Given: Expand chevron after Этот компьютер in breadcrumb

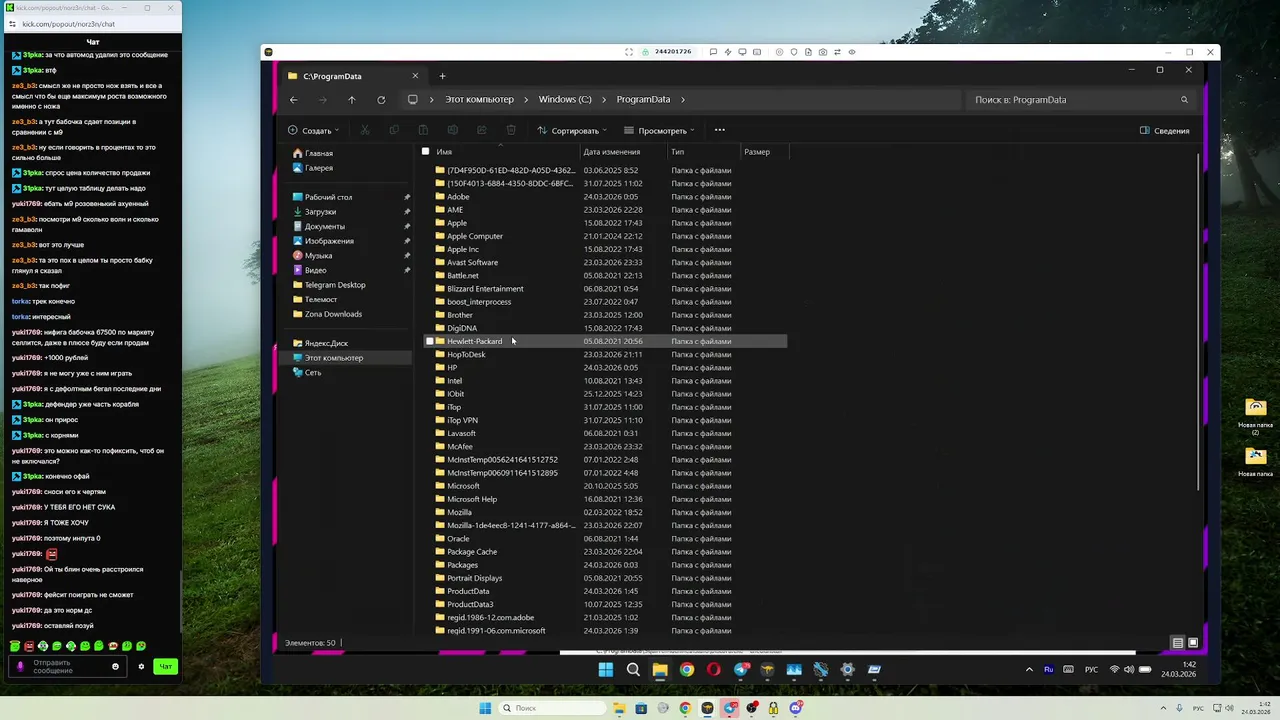Looking at the screenshot, I should (527, 100).
